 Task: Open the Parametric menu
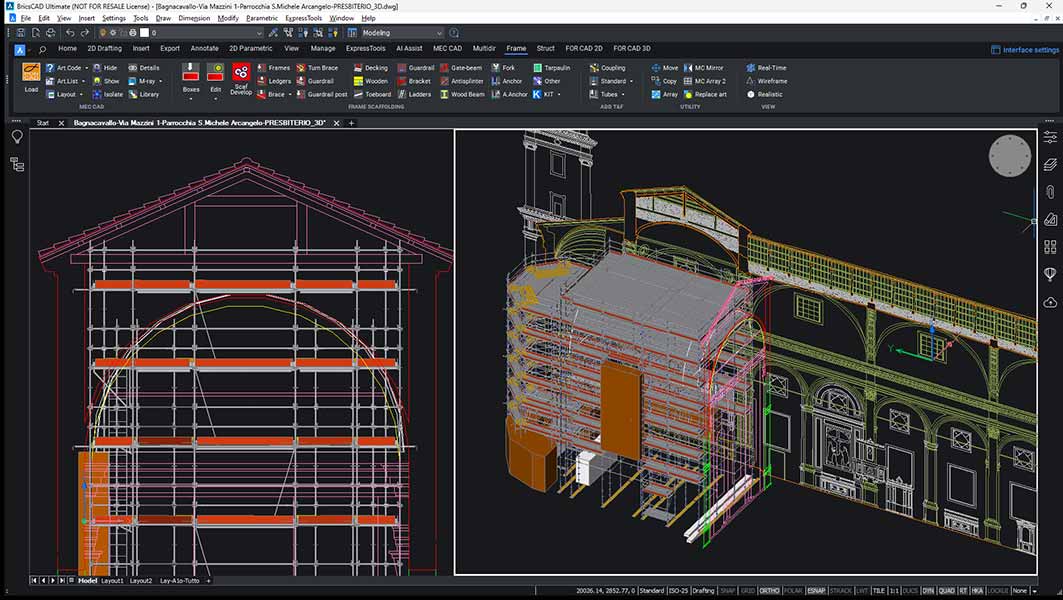click(x=262, y=18)
